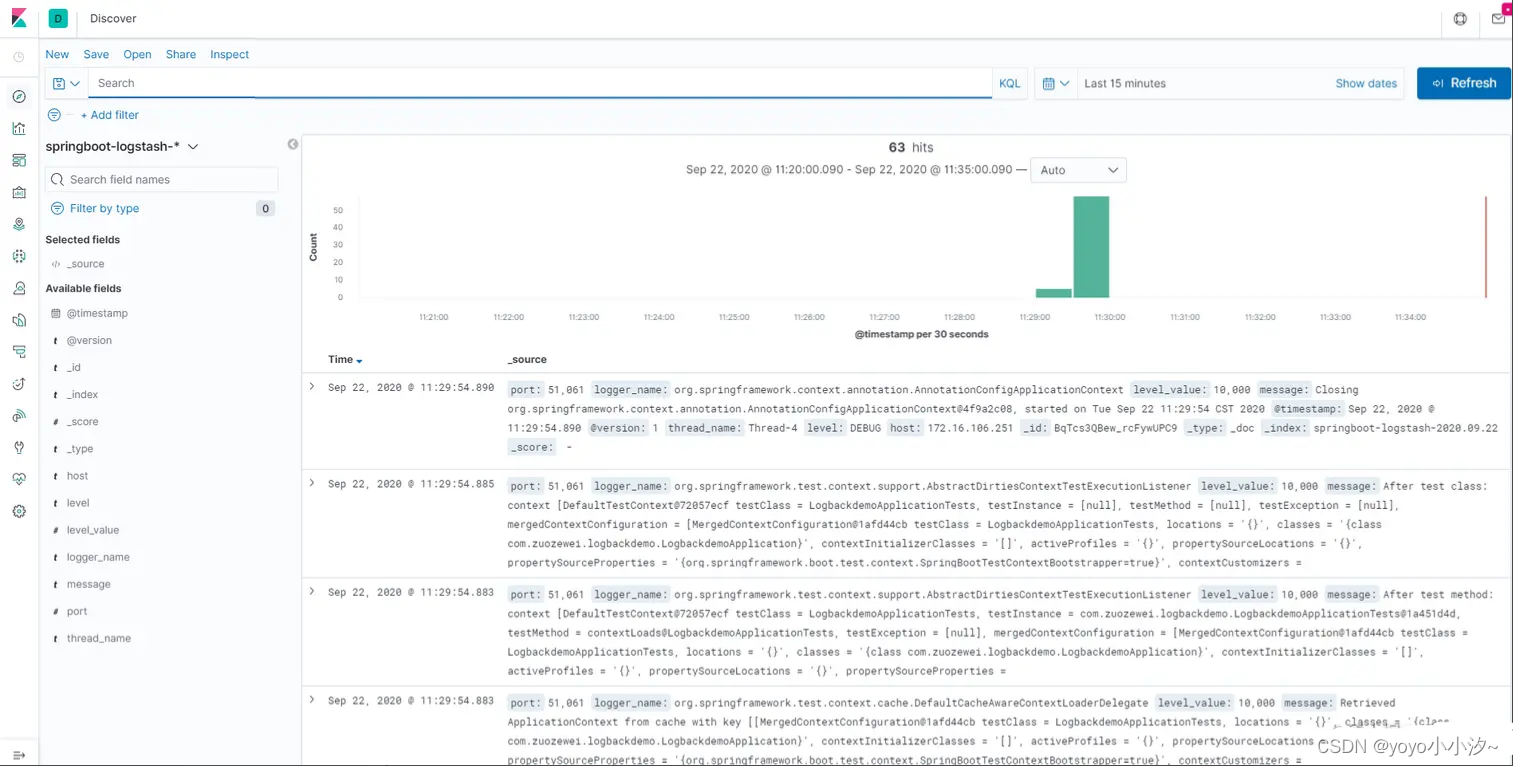1513x766 pixels.
Task: Click the Inspect menu item
Action: [229, 54]
